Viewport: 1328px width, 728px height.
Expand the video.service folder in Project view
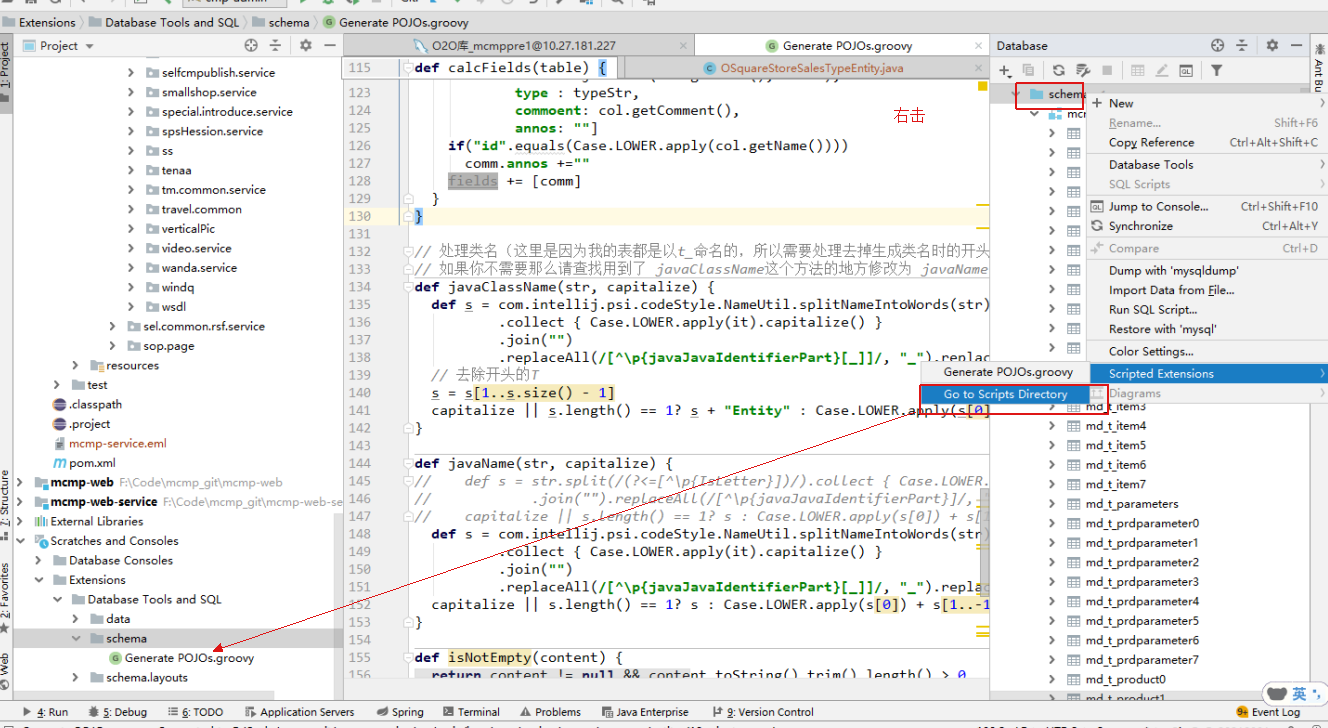pyautogui.click(x=129, y=248)
